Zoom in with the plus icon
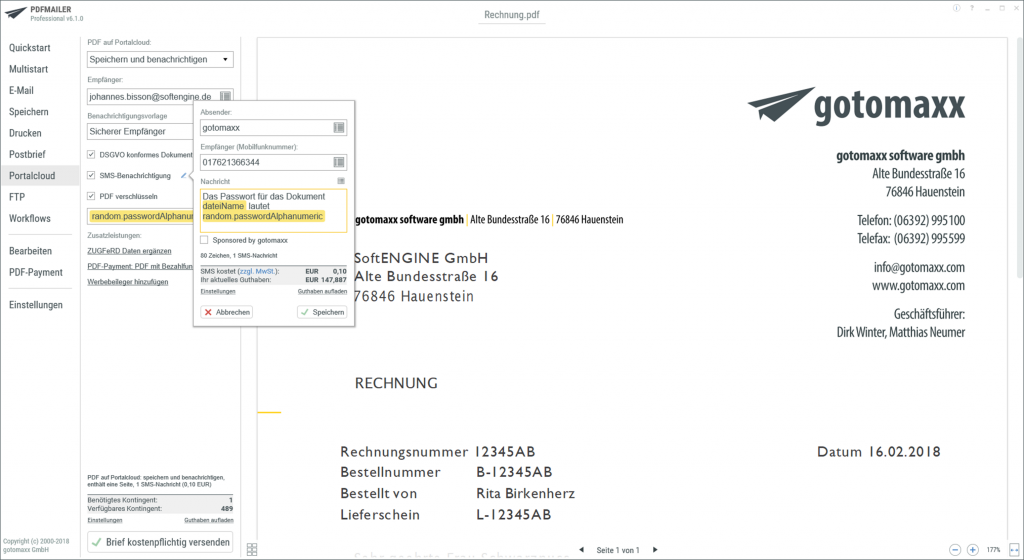This screenshot has height=560, width=1024. click(x=972, y=550)
